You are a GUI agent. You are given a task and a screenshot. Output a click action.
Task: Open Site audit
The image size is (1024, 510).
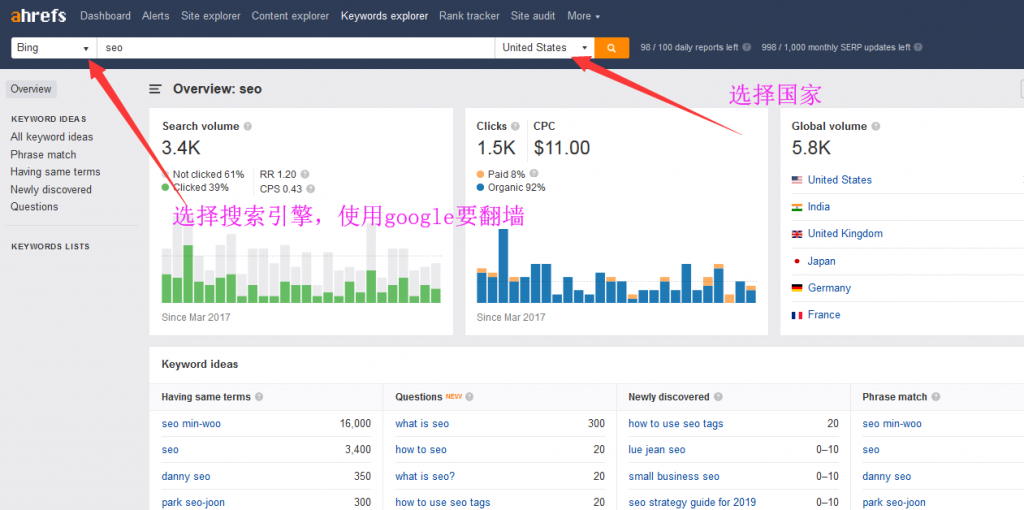pyautogui.click(x=533, y=16)
